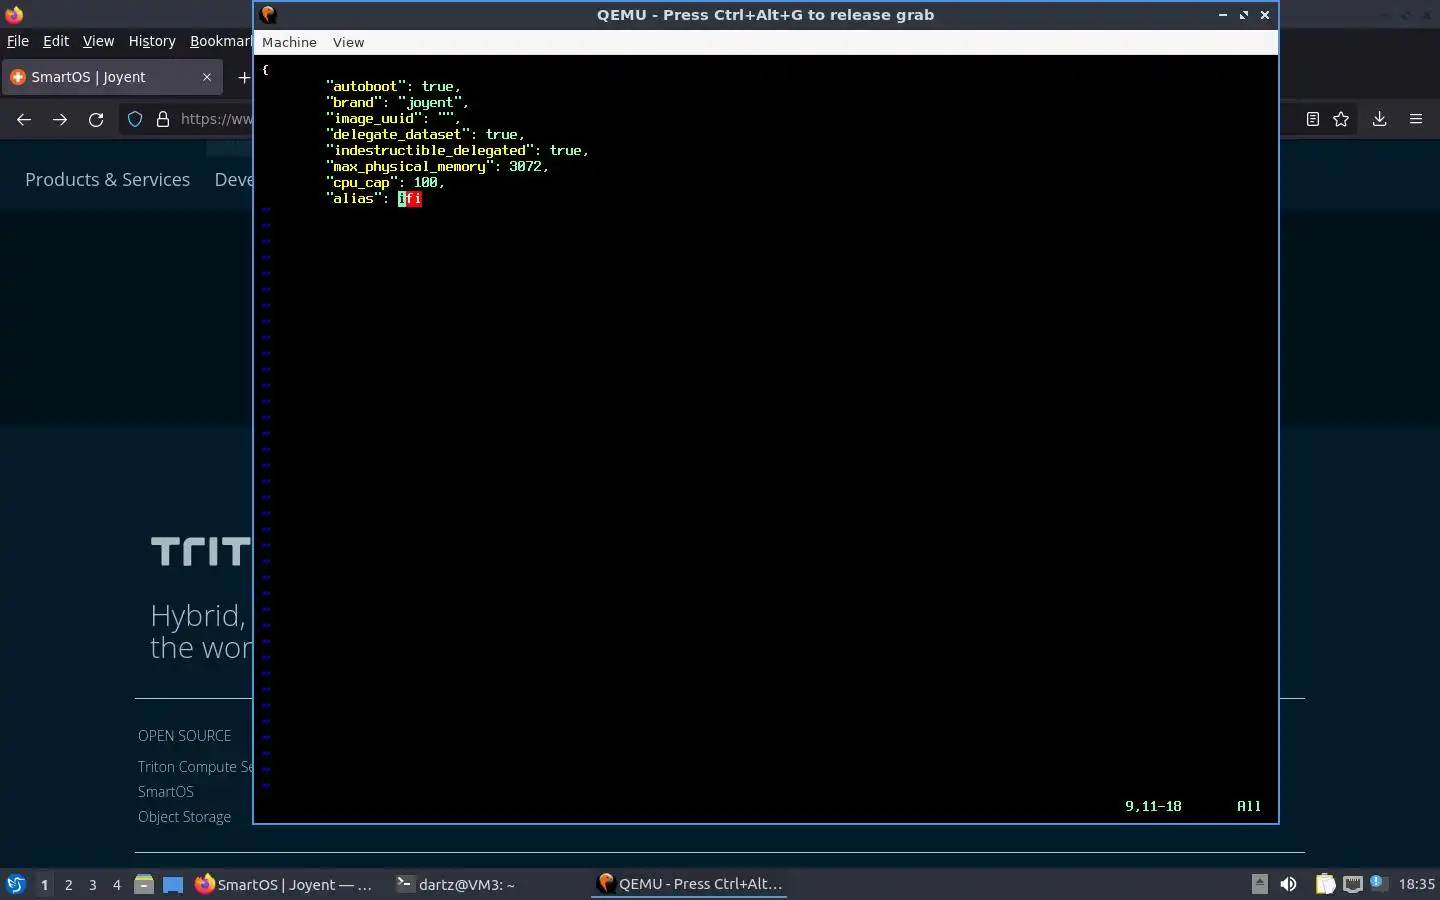Switch to workspace 3
The height and width of the screenshot is (900, 1440).
coord(92,884)
